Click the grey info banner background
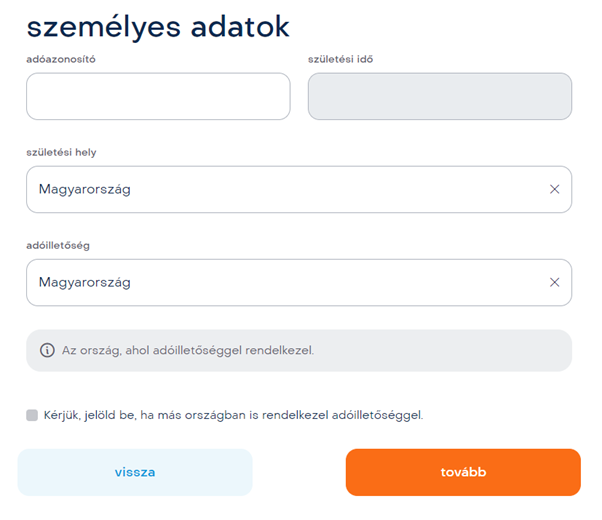602x520 pixels. [x=299, y=350]
